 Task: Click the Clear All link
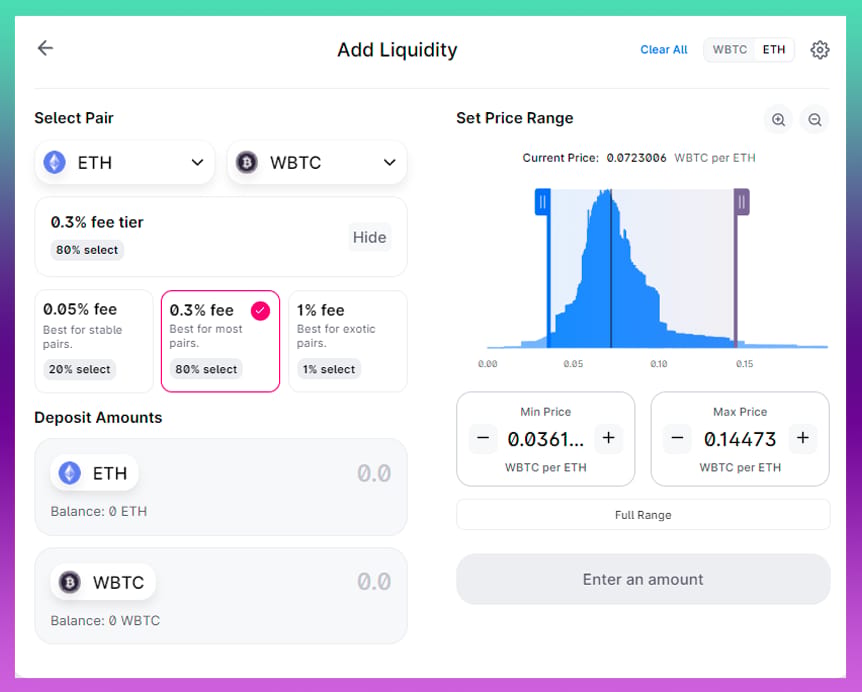tap(664, 49)
